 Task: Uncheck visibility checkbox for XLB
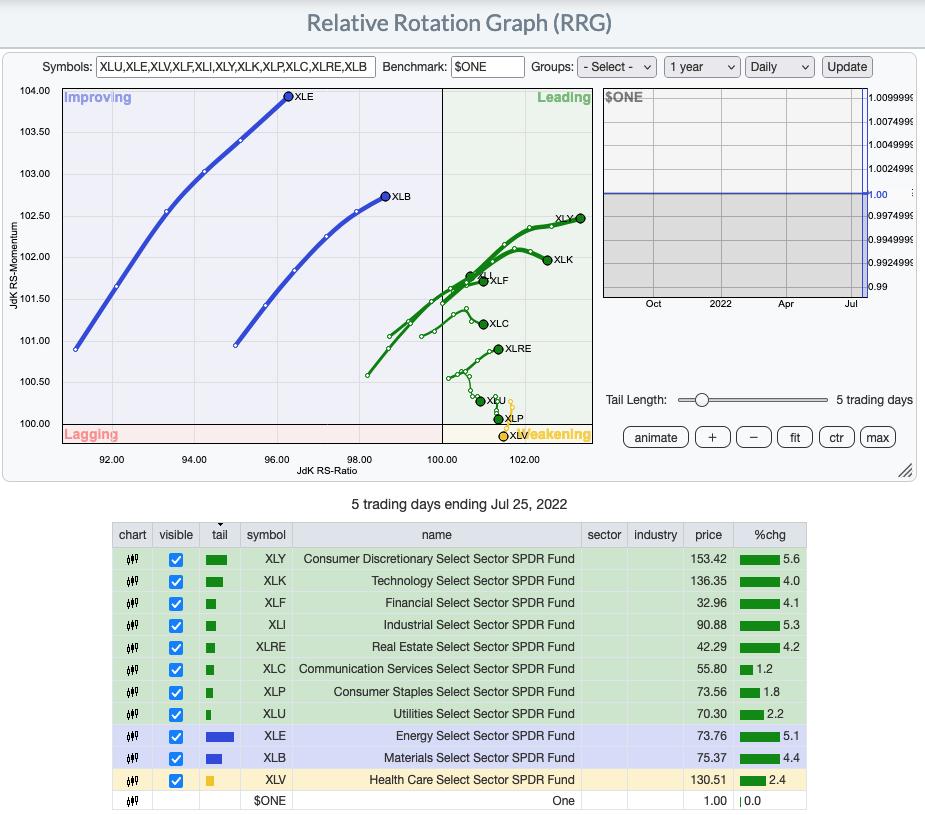176,758
